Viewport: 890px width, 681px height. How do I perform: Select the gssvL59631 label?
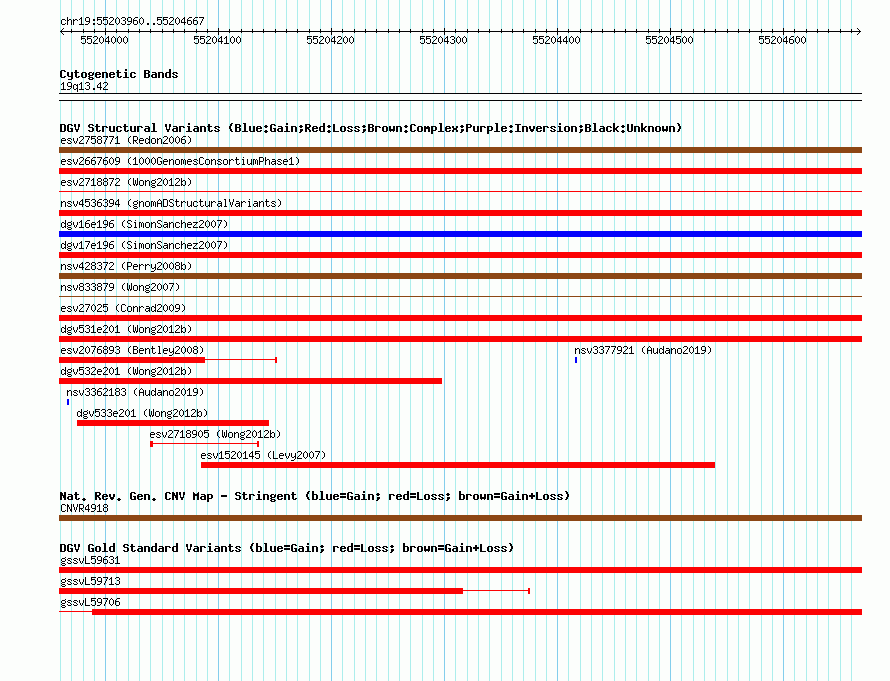(90, 560)
